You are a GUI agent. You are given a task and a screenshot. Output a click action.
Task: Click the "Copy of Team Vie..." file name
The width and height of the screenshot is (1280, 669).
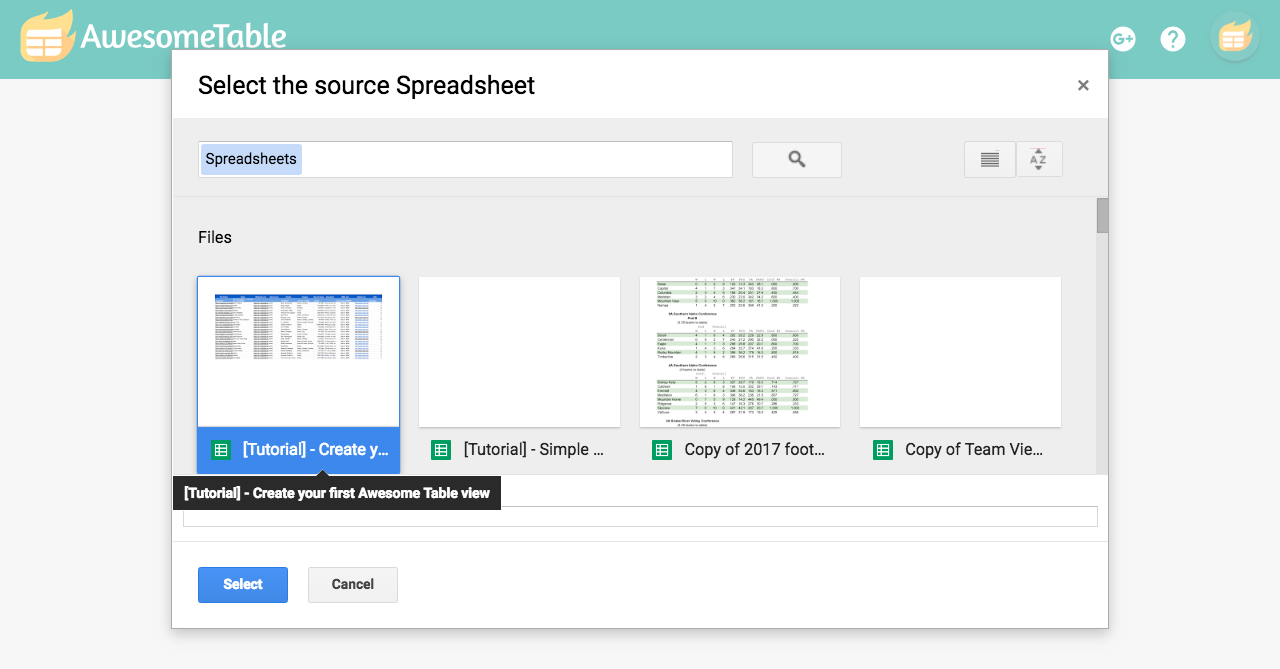click(x=974, y=450)
